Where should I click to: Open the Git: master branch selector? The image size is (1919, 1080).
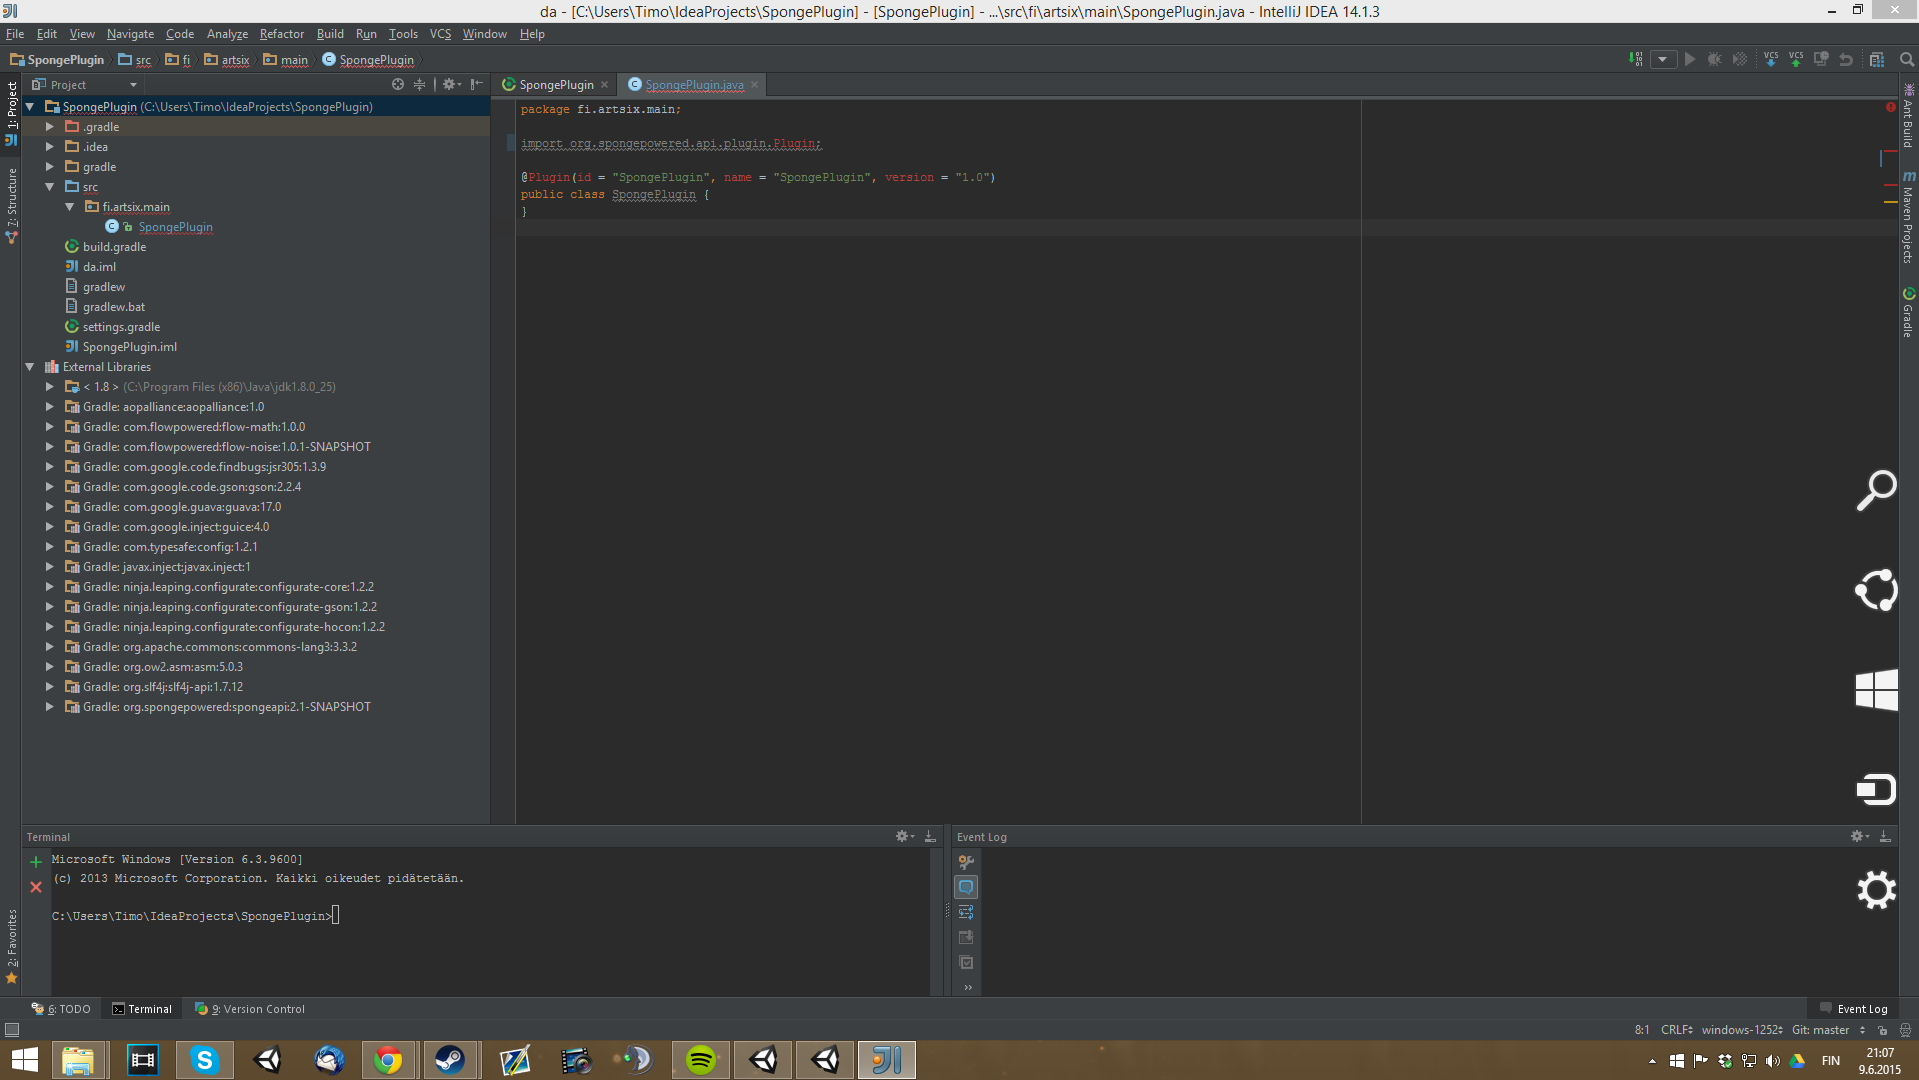point(1828,1029)
